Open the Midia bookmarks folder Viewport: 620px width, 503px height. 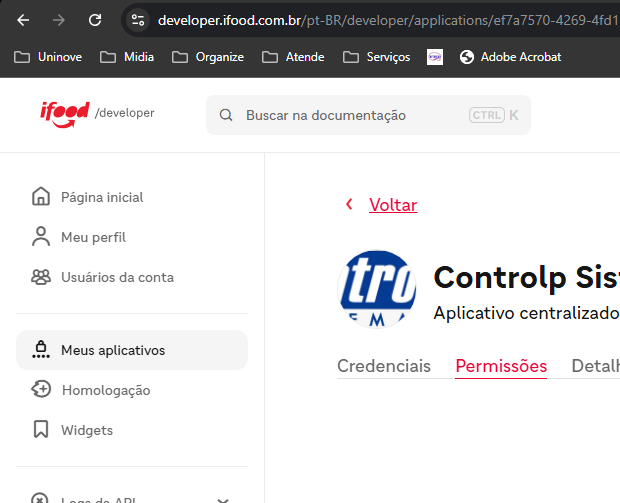click(x=127, y=57)
